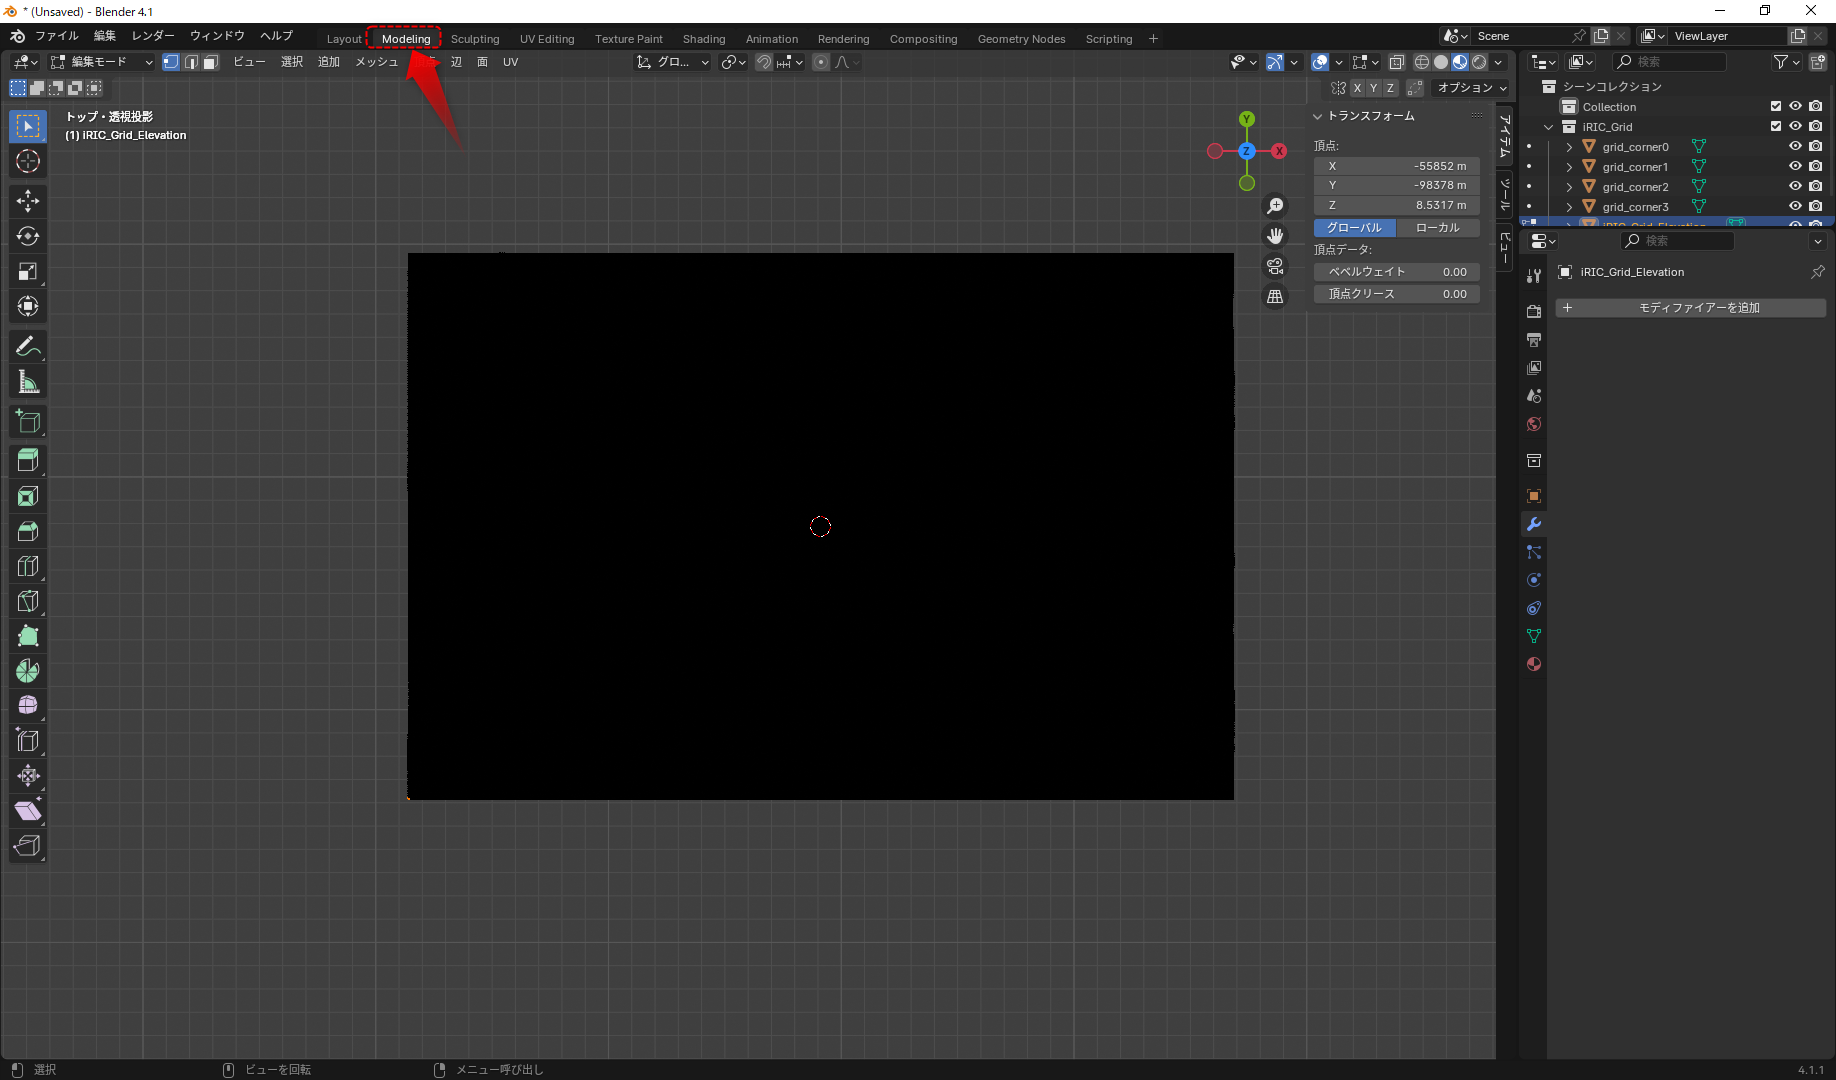Pick the combined Transform tool

coord(28,306)
